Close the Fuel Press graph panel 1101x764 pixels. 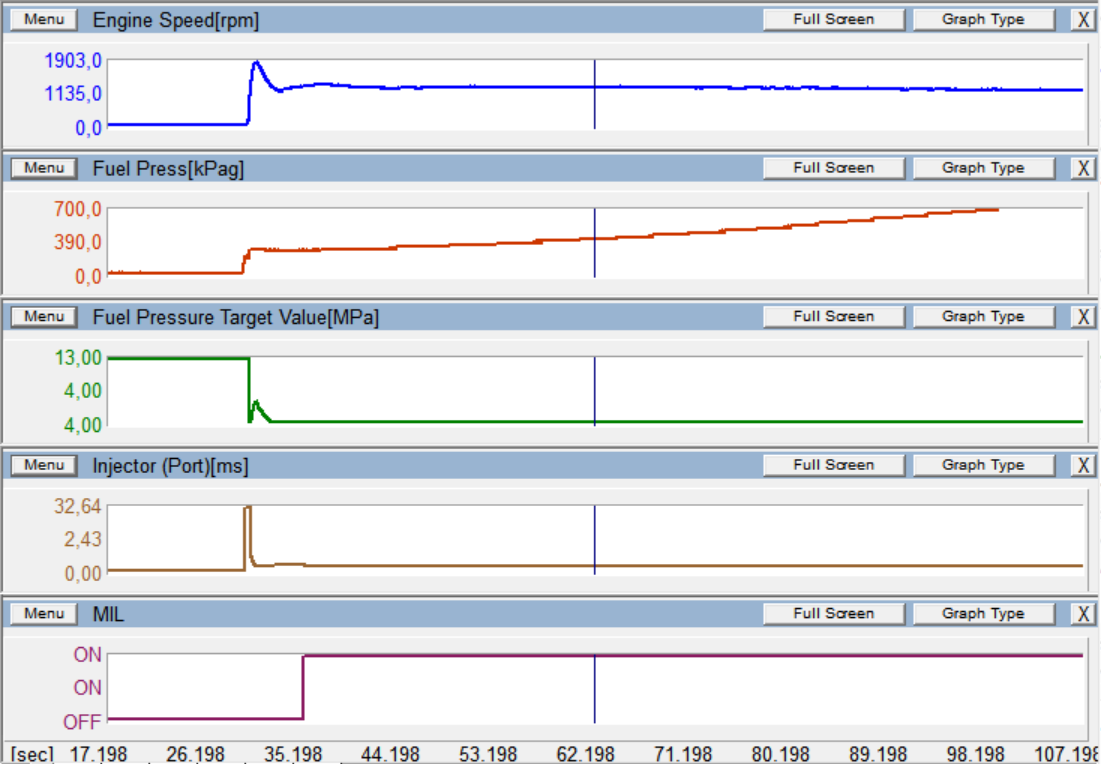click(1083, 168)
